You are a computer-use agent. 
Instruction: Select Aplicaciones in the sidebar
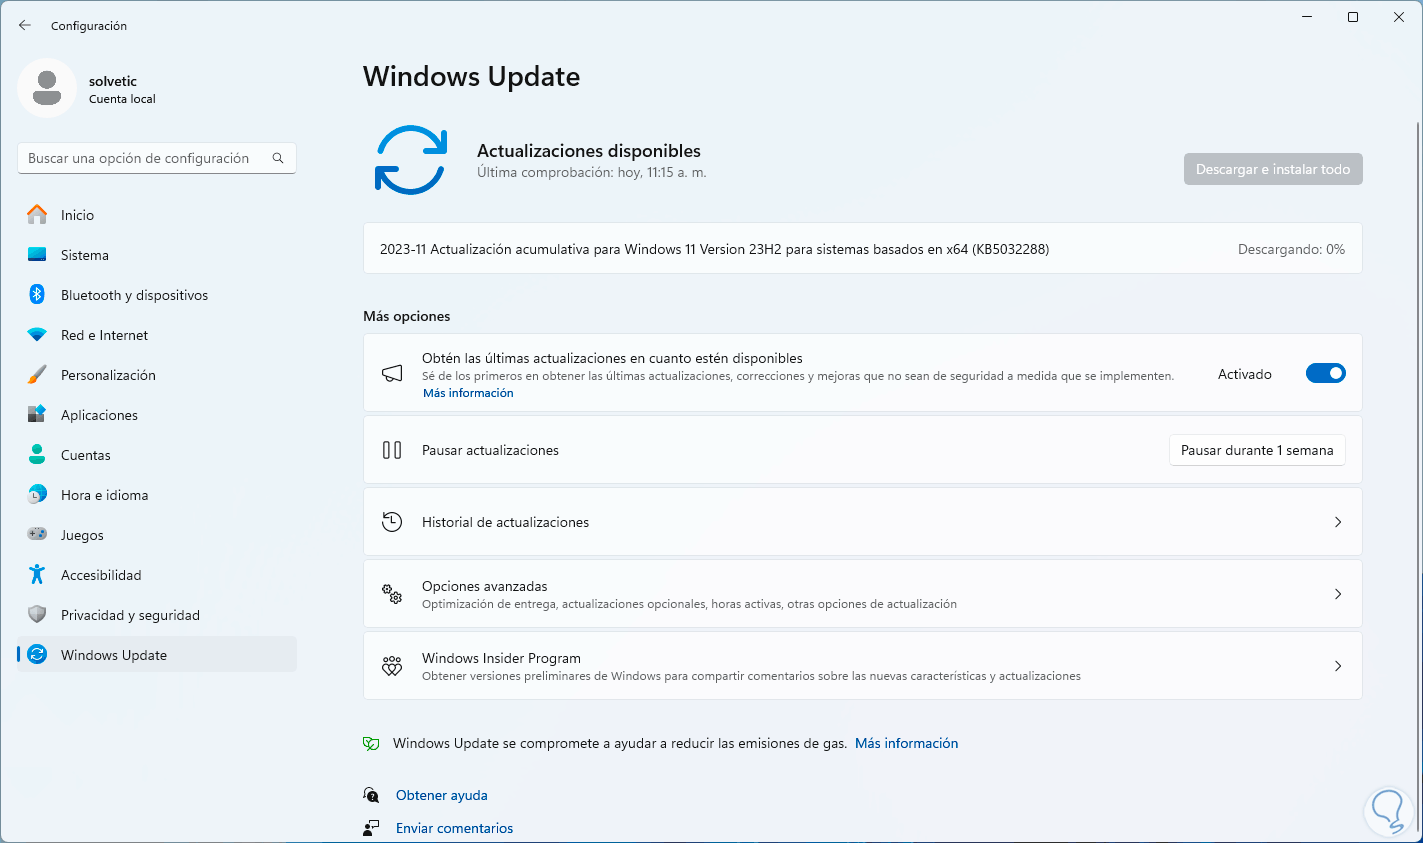point(157,415)
